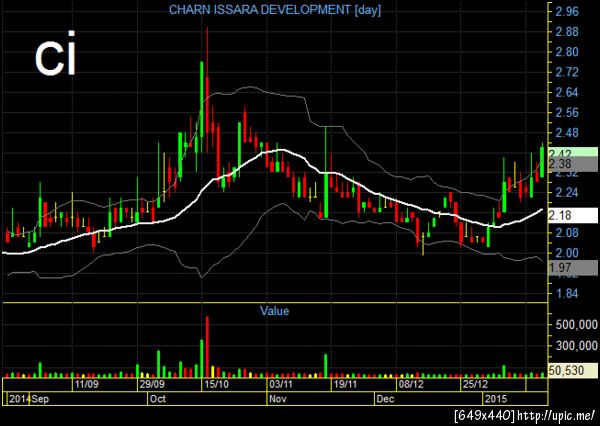Select the 2.56 price axis label
The height and width of the screenshot is (426, 600).
(x=567, y=113)
